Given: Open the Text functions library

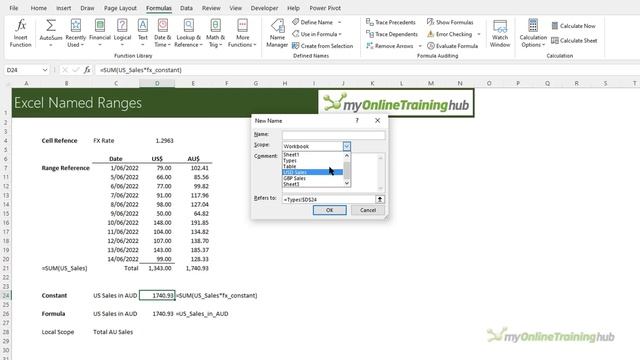Looking at the screenshot, I should pos(142,33).
